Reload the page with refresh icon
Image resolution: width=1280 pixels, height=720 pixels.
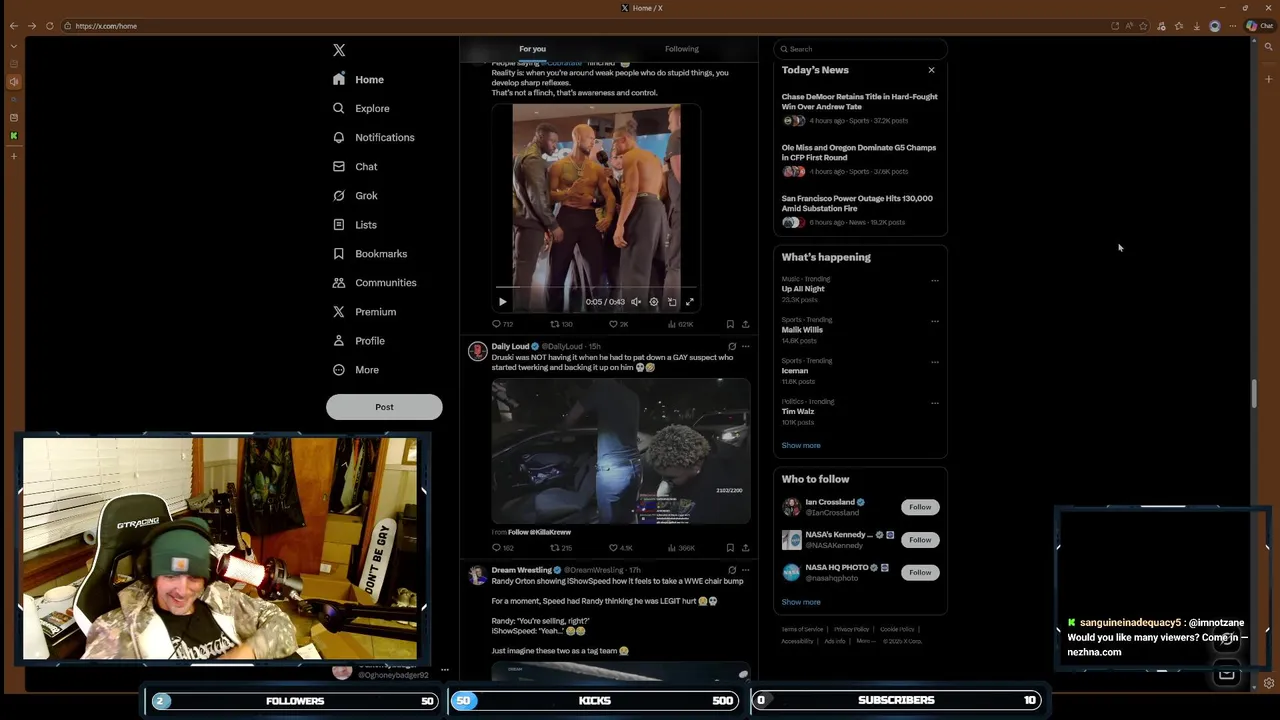click(49, 26)
